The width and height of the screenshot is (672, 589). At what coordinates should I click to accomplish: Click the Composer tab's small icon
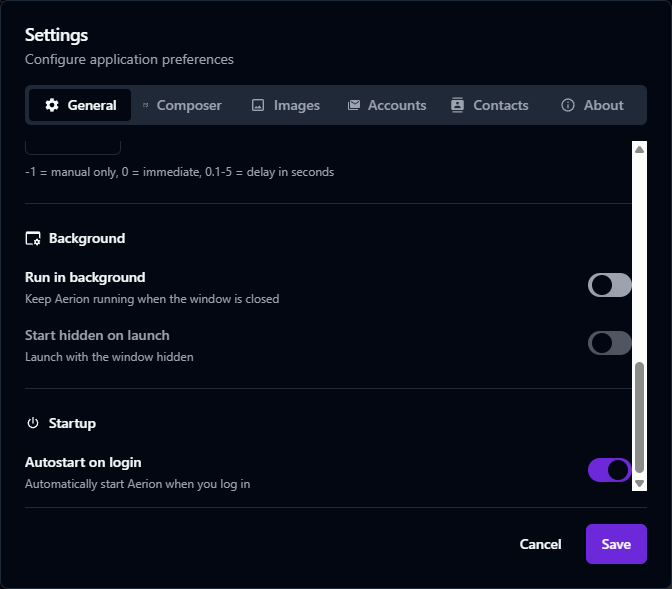pyautogui.click(x=145, y=105)
